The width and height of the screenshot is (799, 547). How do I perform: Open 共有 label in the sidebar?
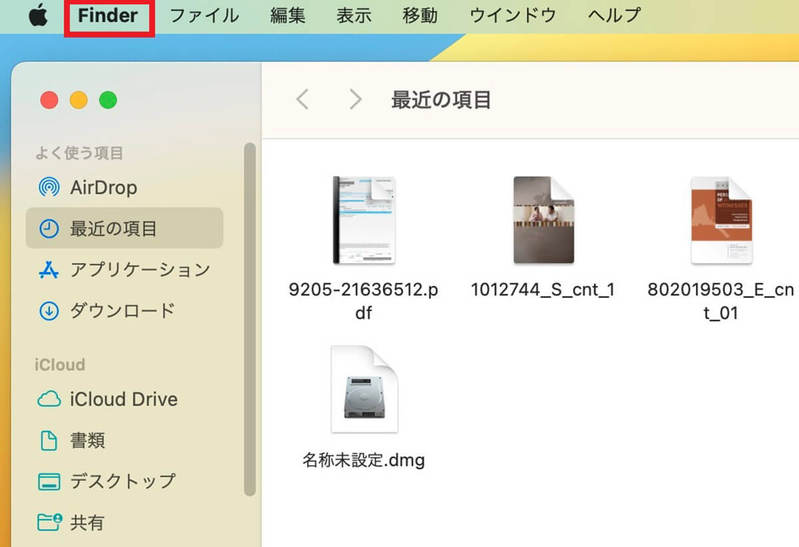point(87,523)
